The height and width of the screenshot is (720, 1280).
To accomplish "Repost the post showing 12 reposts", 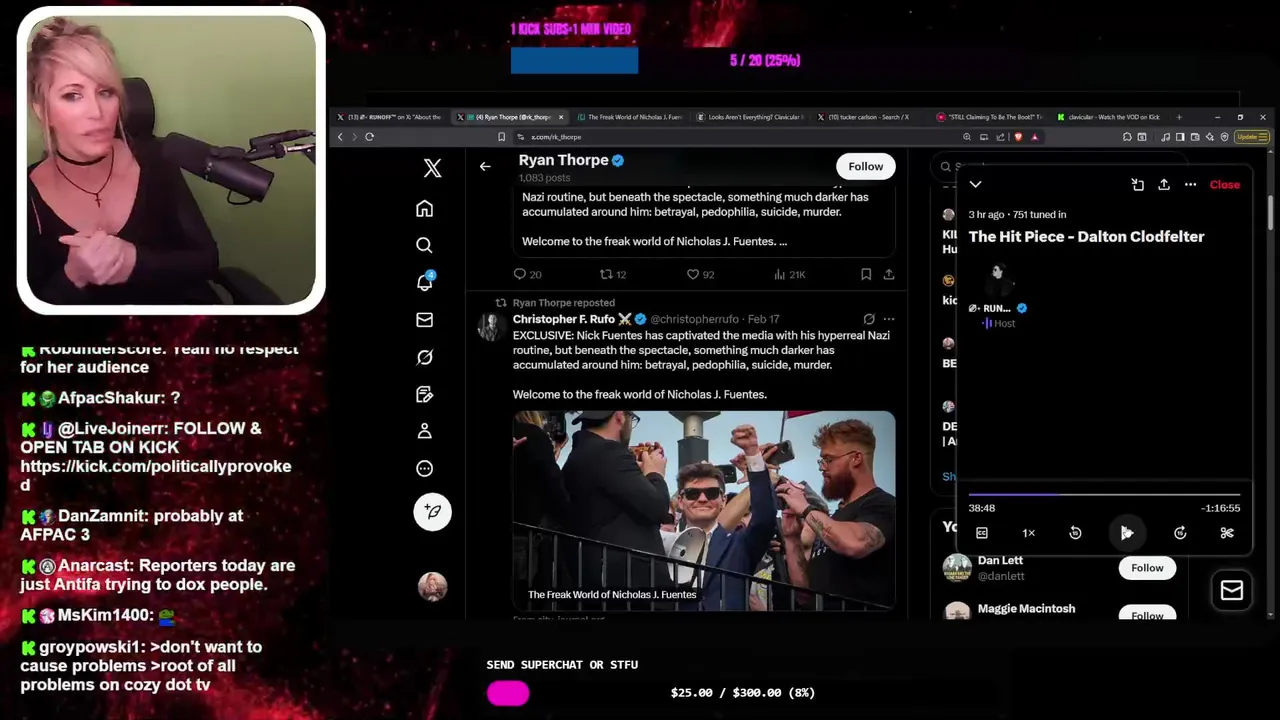I will (x=612, y=274).
